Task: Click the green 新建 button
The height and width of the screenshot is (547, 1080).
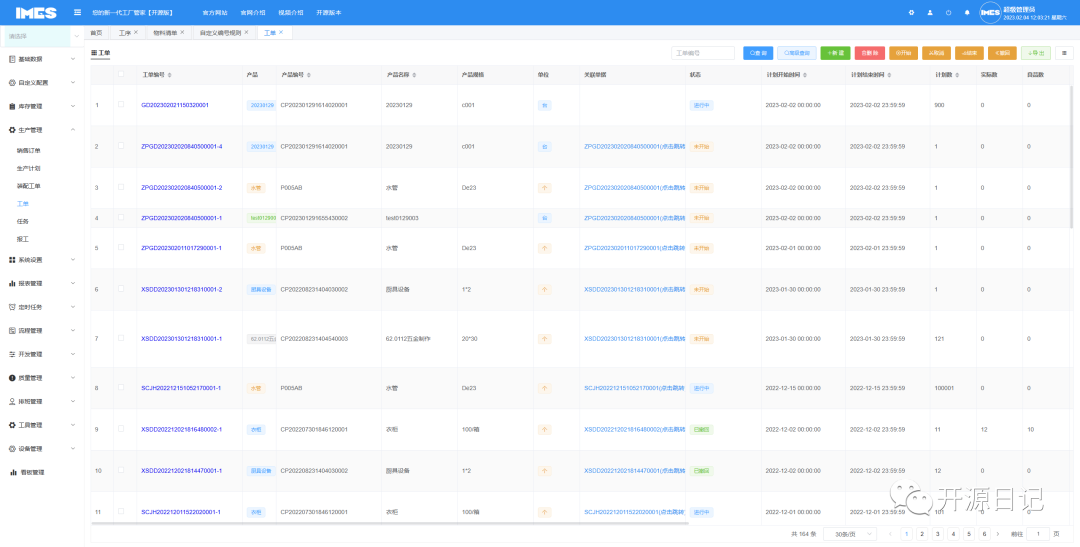Action: pyautogui.click(x=835, y=52)
